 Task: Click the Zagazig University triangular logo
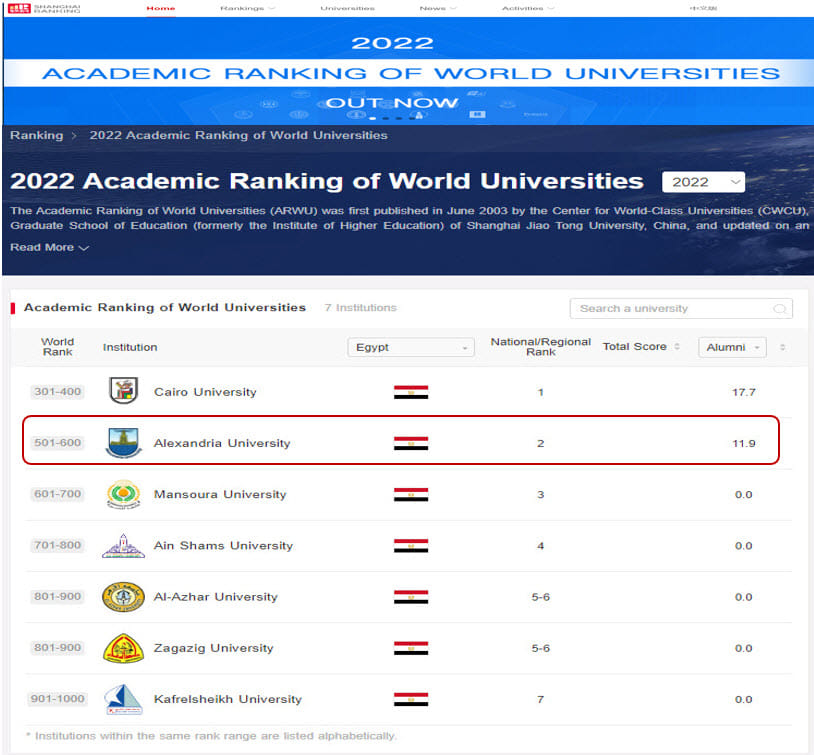point(123,648)
